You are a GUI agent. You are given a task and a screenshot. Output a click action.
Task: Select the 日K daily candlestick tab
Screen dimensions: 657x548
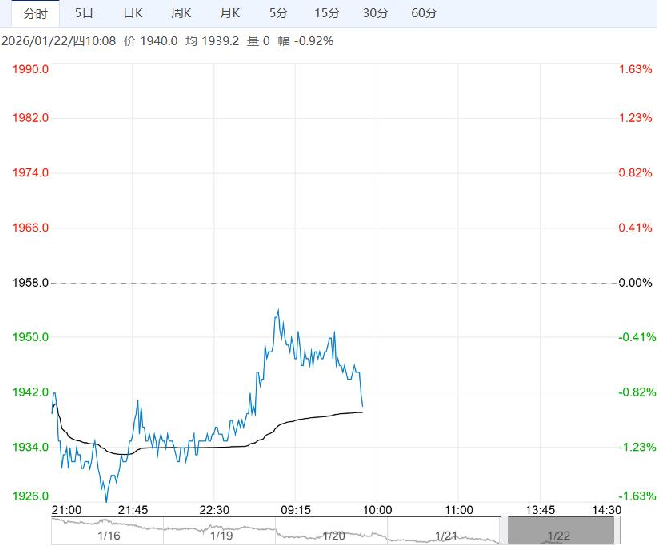[132, 14]
